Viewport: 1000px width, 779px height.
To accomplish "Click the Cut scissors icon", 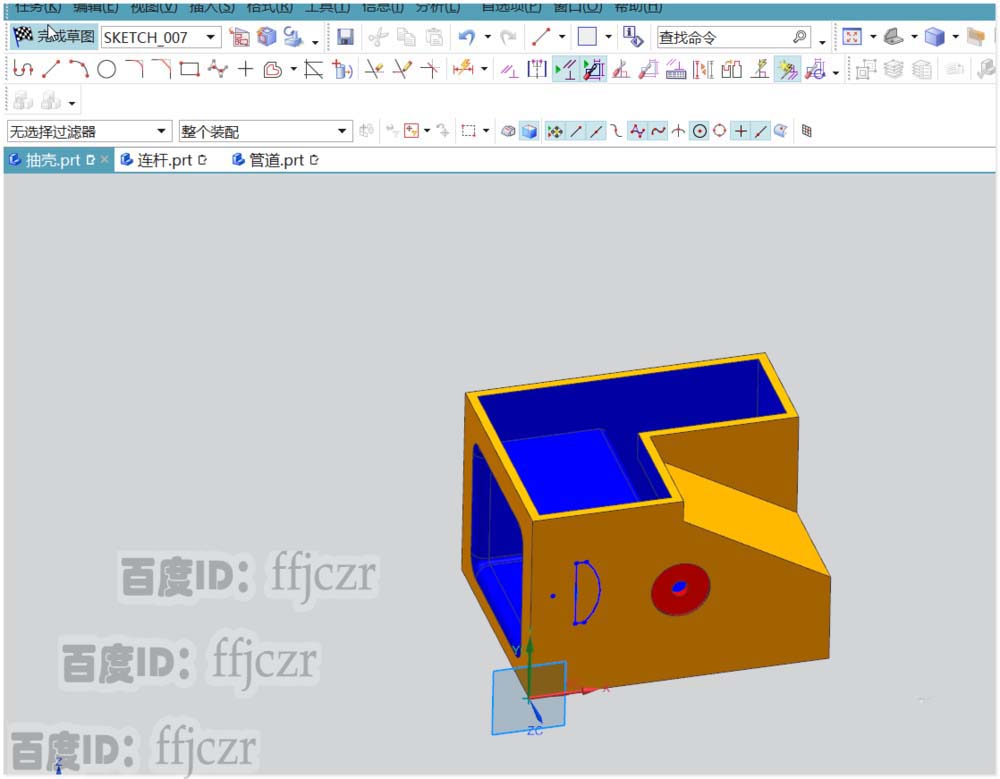I will click(378, 37).
